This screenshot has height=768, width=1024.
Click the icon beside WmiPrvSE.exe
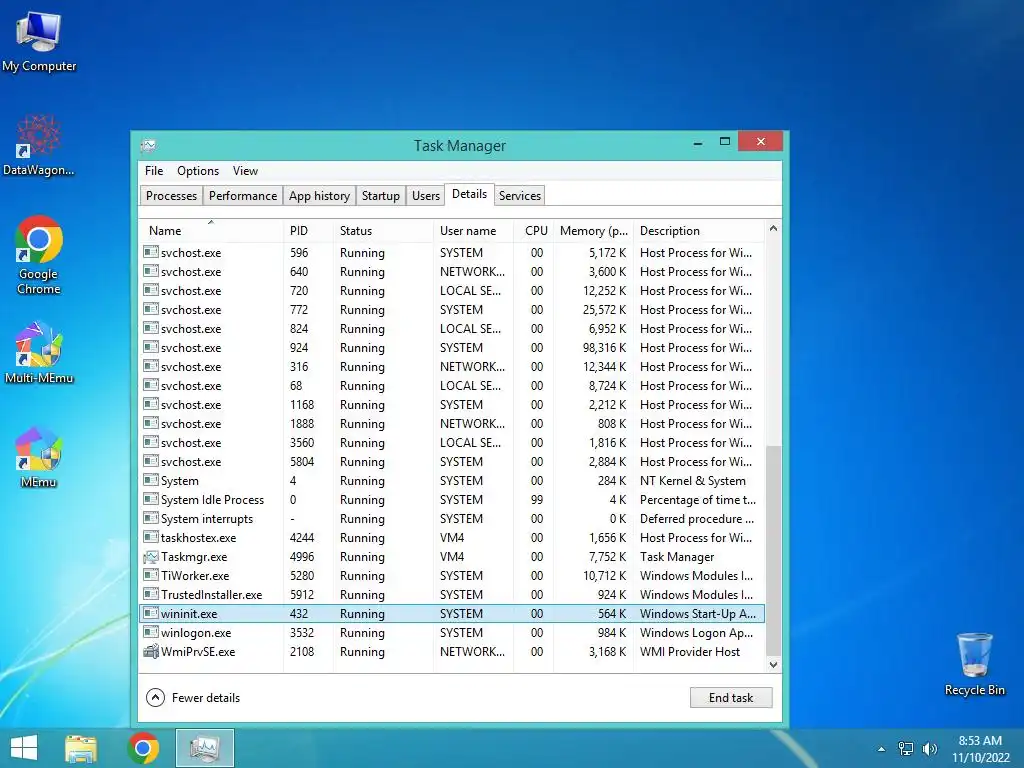(x=151, y=652)
